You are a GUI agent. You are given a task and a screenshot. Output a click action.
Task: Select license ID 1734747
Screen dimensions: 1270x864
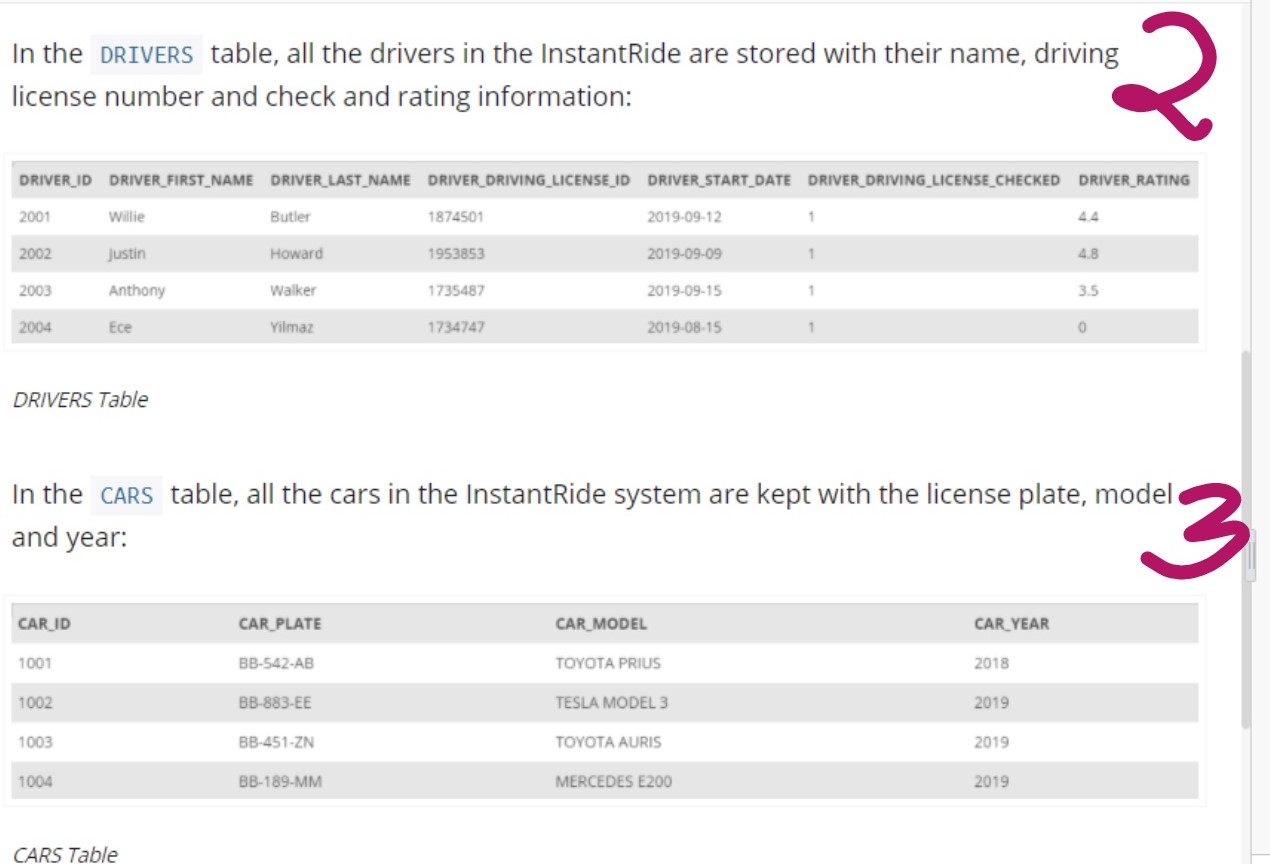coord(456,327)
